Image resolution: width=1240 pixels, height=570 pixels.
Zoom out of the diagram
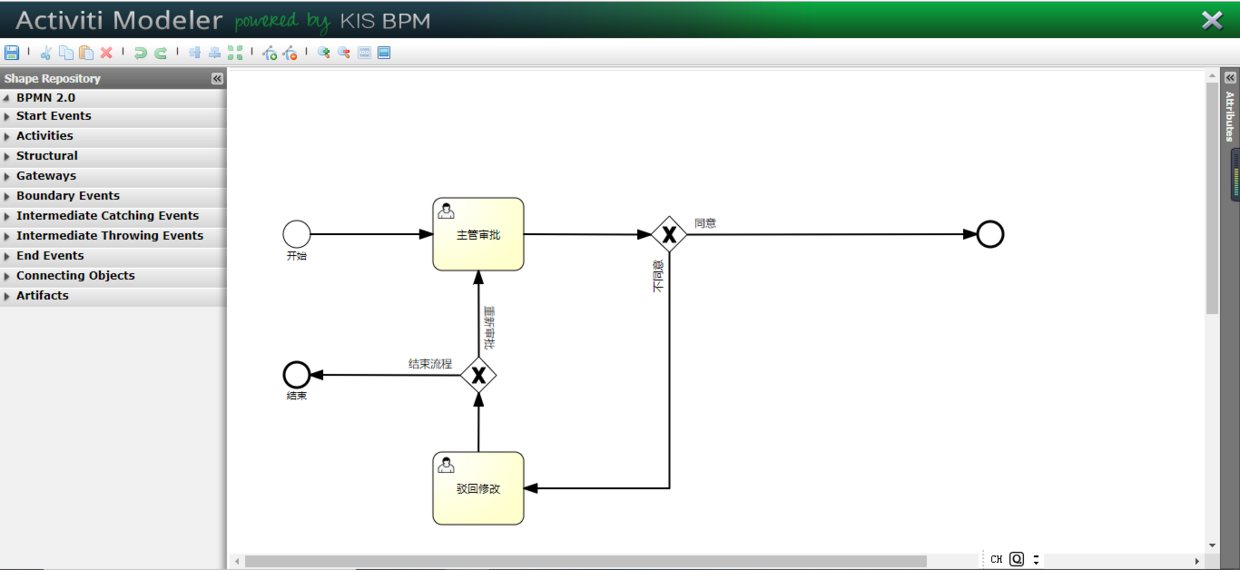344,53
